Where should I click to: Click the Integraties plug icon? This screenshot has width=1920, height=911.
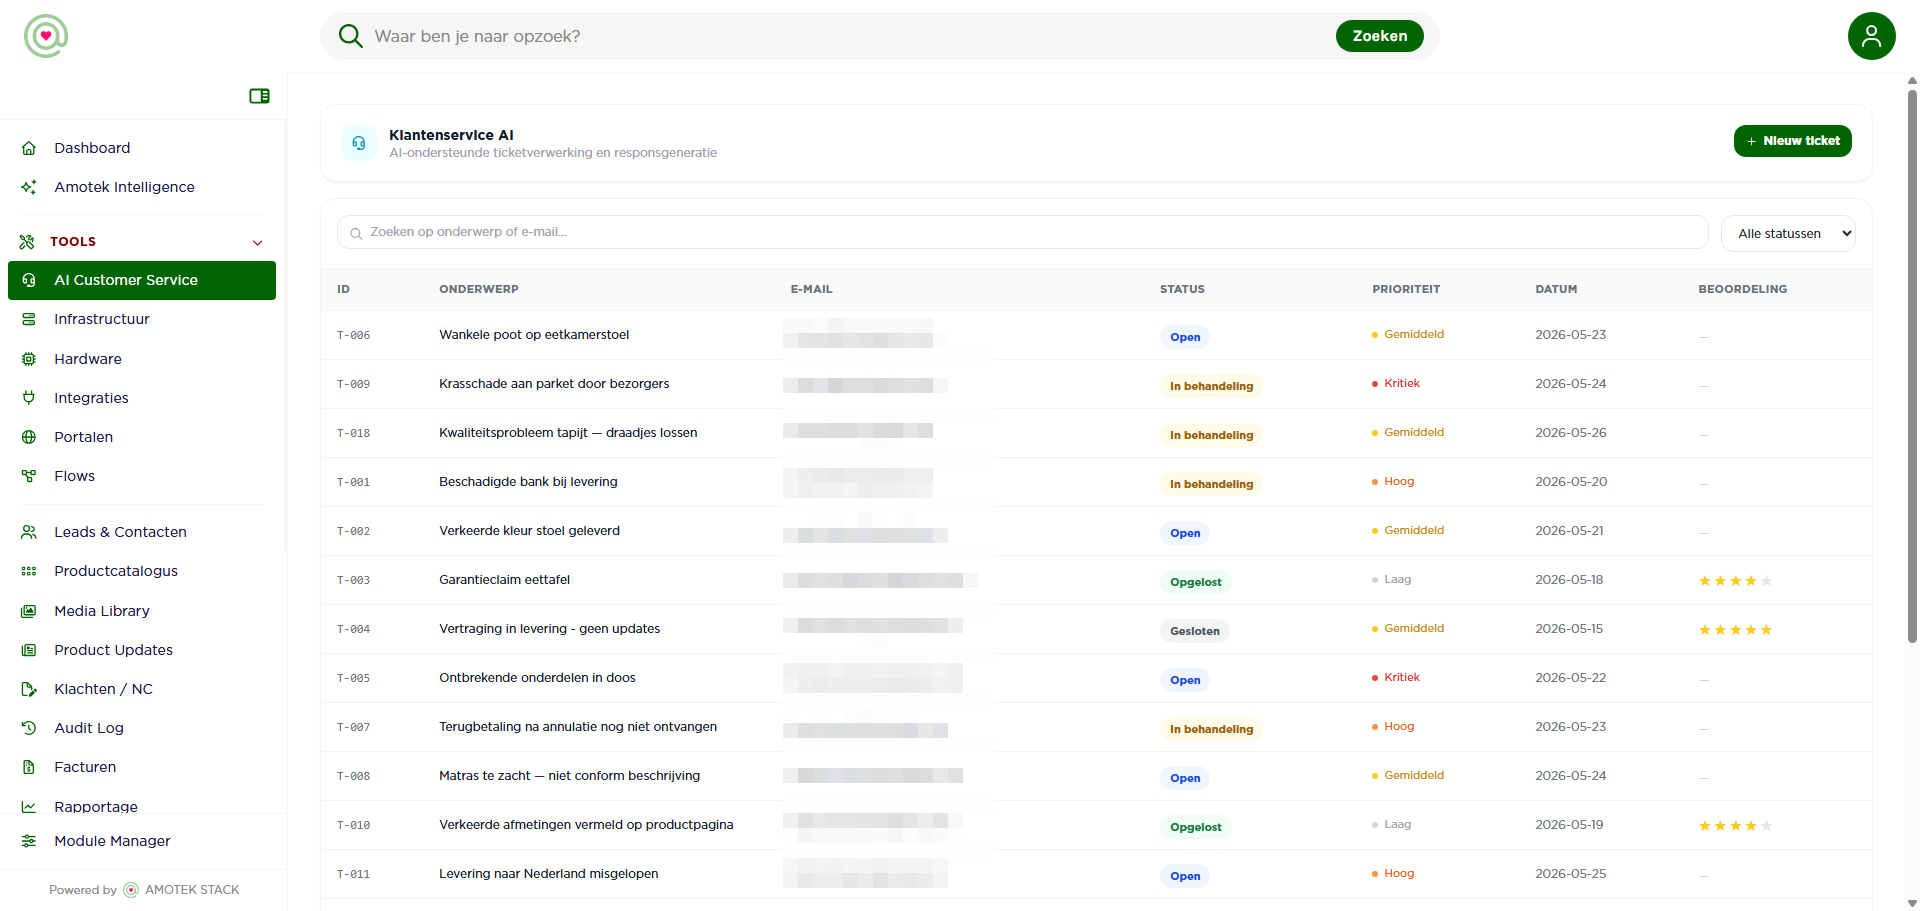click(29, 398)
